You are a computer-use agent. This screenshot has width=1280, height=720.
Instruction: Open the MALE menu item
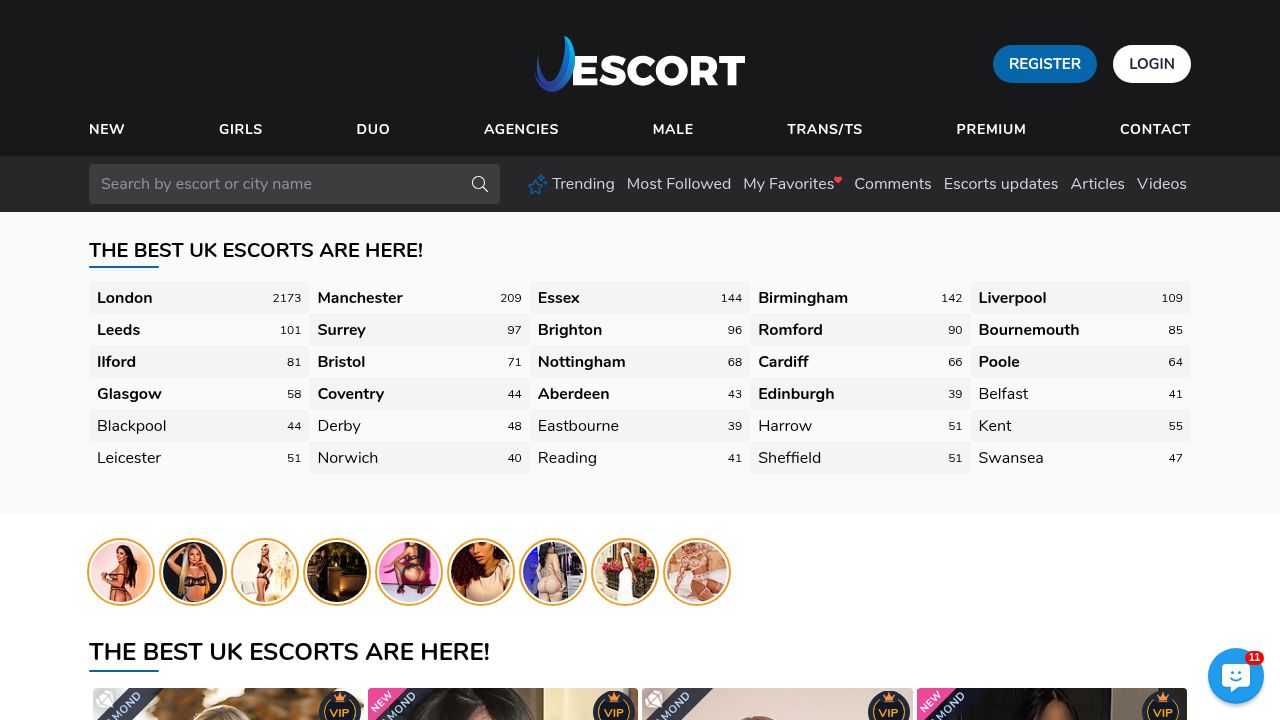click(x=673, y=129)
